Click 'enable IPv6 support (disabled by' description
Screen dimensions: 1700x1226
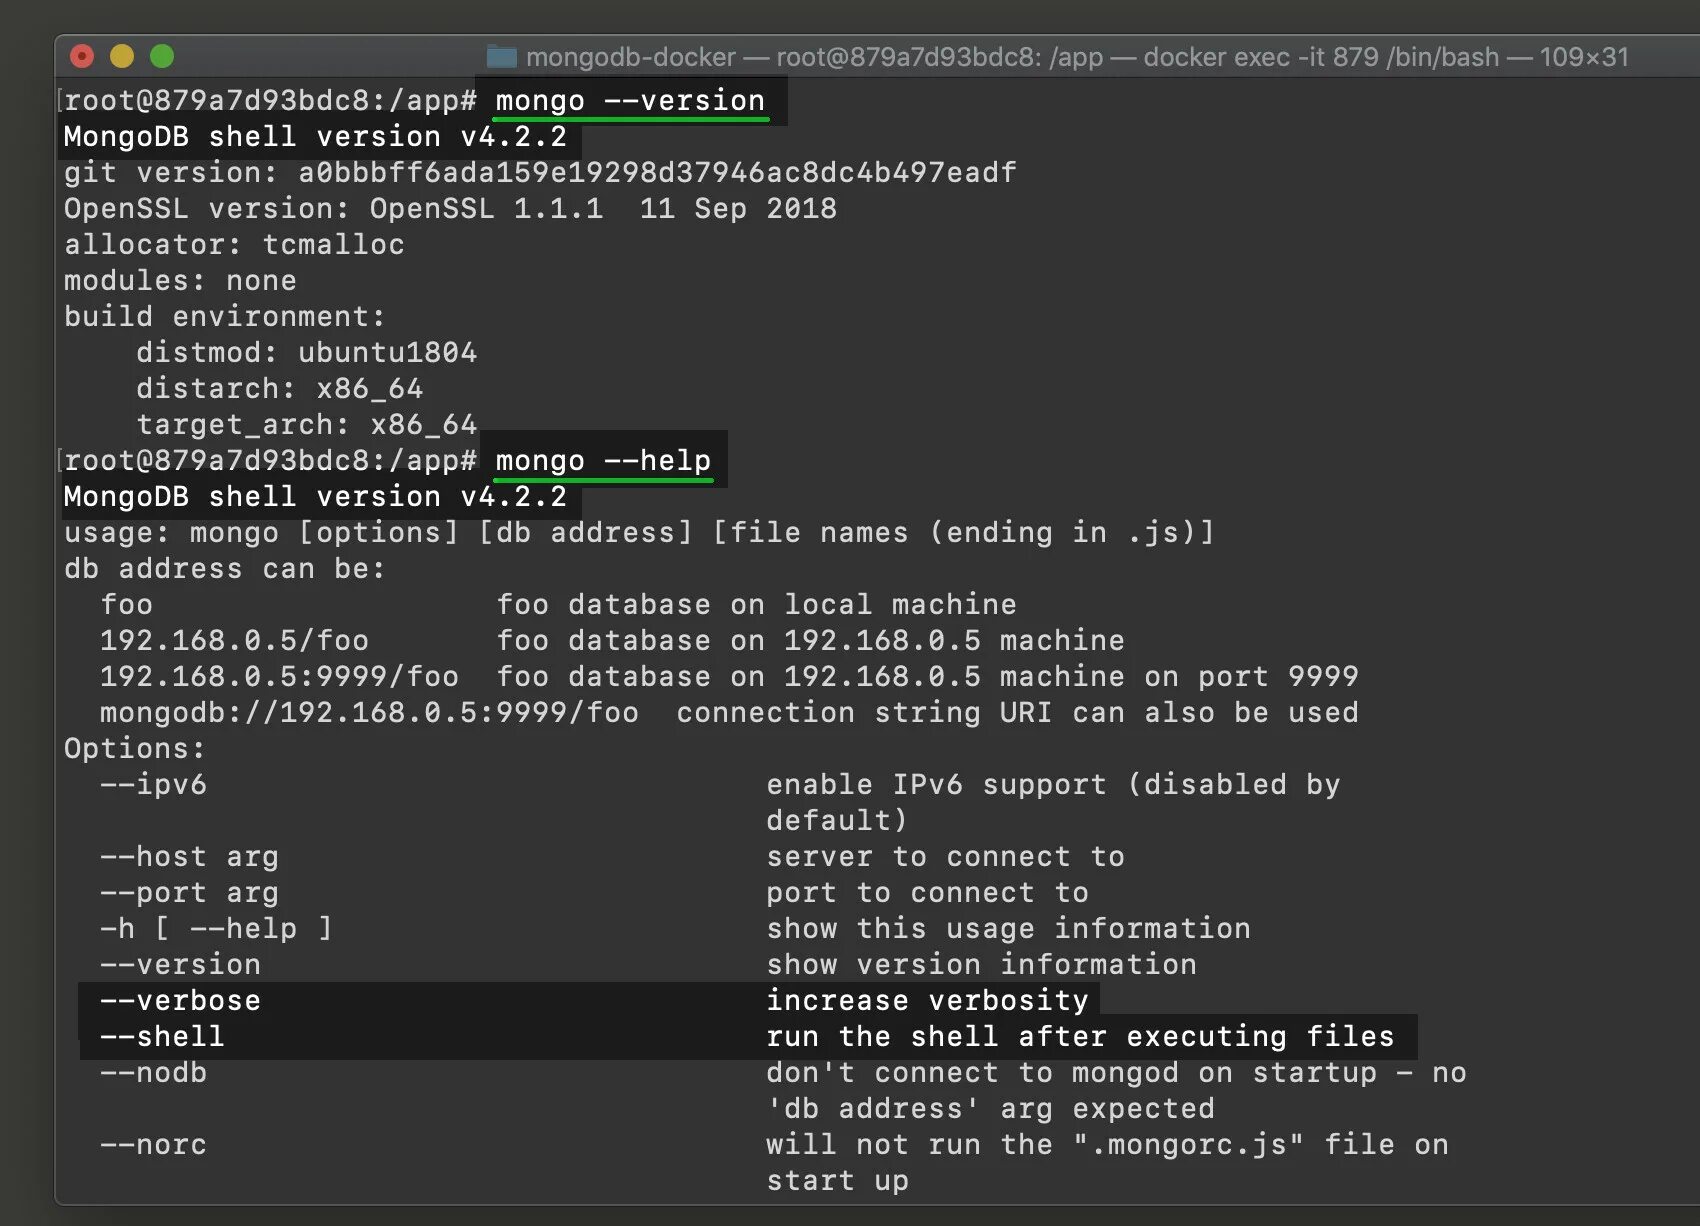[1053, 785]
